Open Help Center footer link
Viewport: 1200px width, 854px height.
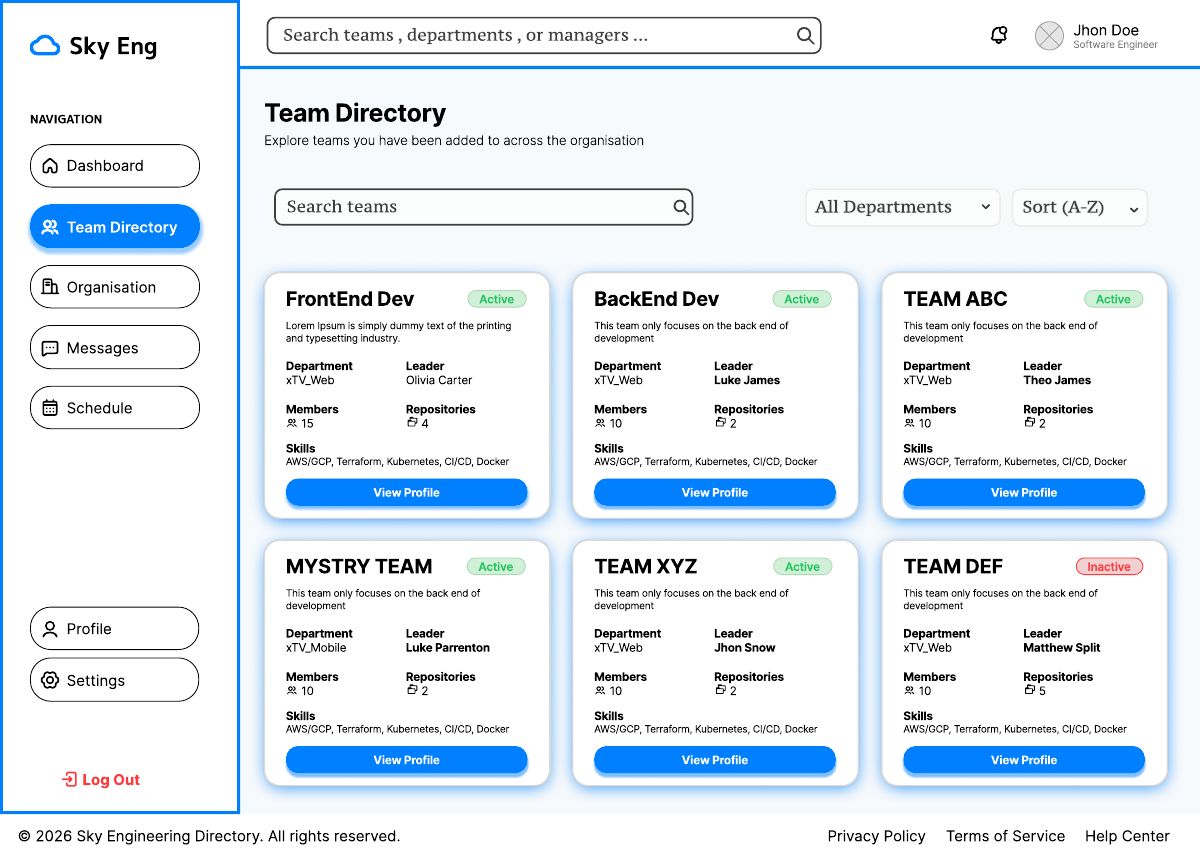coord(1127,836)
